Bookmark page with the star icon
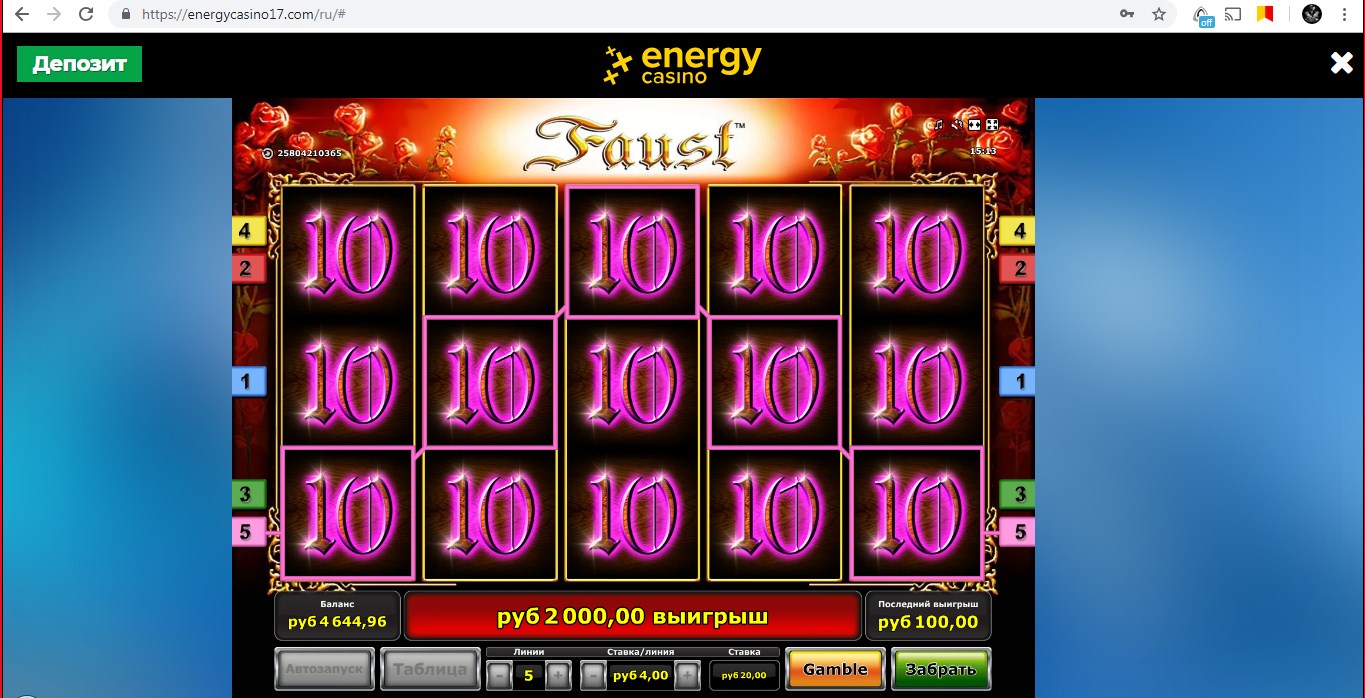Viewport: 1365px width, 698px height. tap(1159, 15)
